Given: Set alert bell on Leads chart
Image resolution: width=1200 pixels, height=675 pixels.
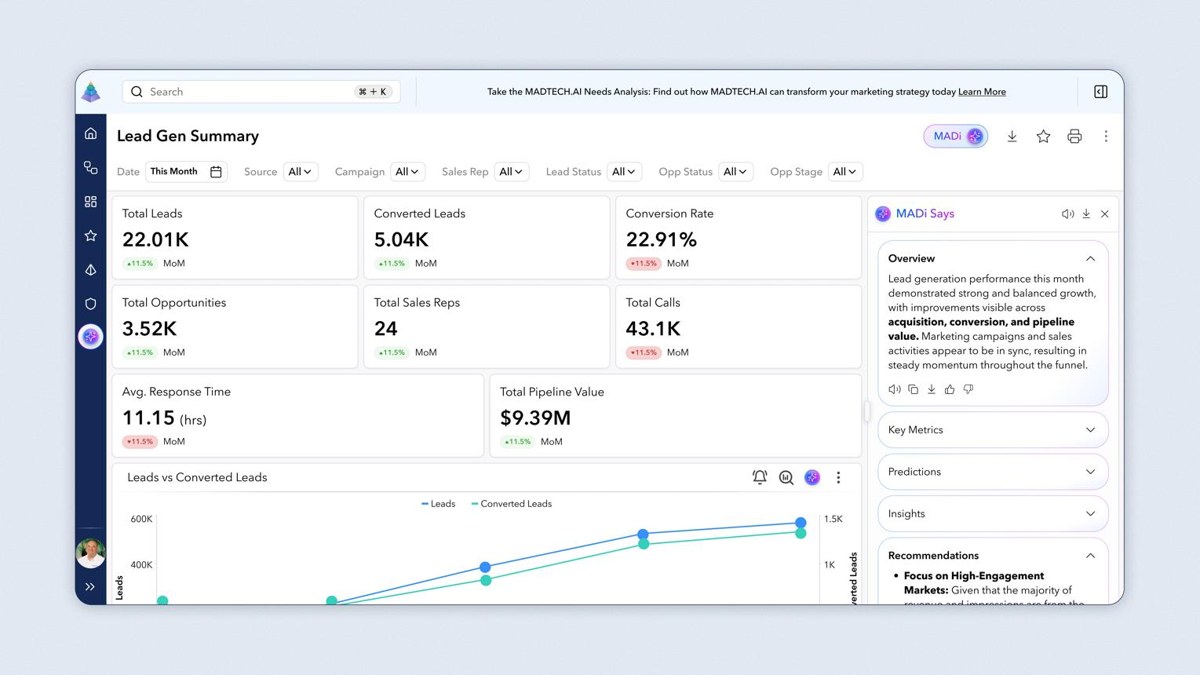Looking at the screenshot, I should (760, 478).
